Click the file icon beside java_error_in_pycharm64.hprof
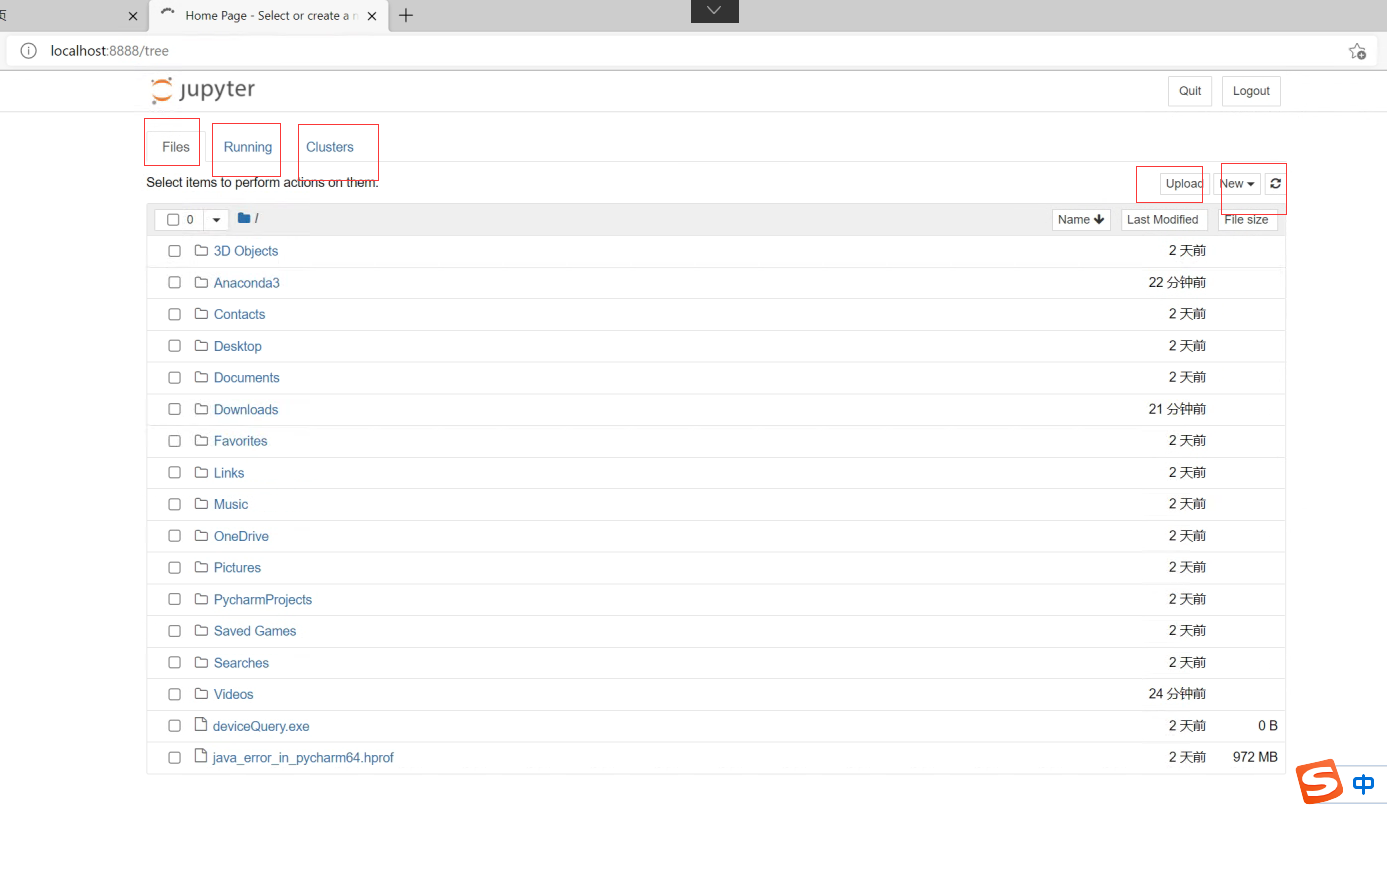This screenshot has width=1387, height=869. (201, 756)
